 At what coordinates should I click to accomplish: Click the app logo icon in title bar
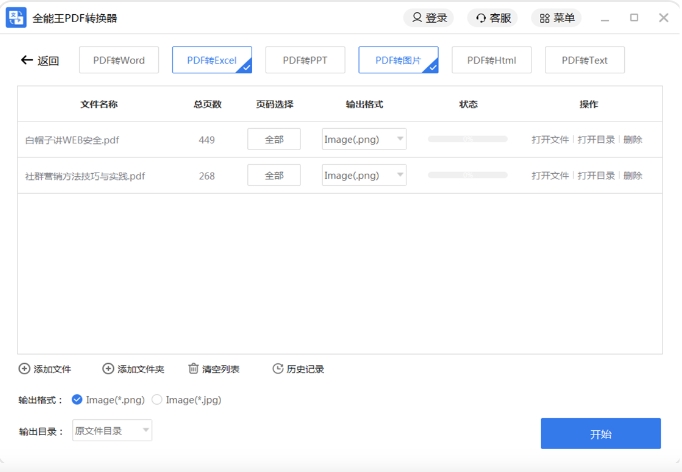16,17
